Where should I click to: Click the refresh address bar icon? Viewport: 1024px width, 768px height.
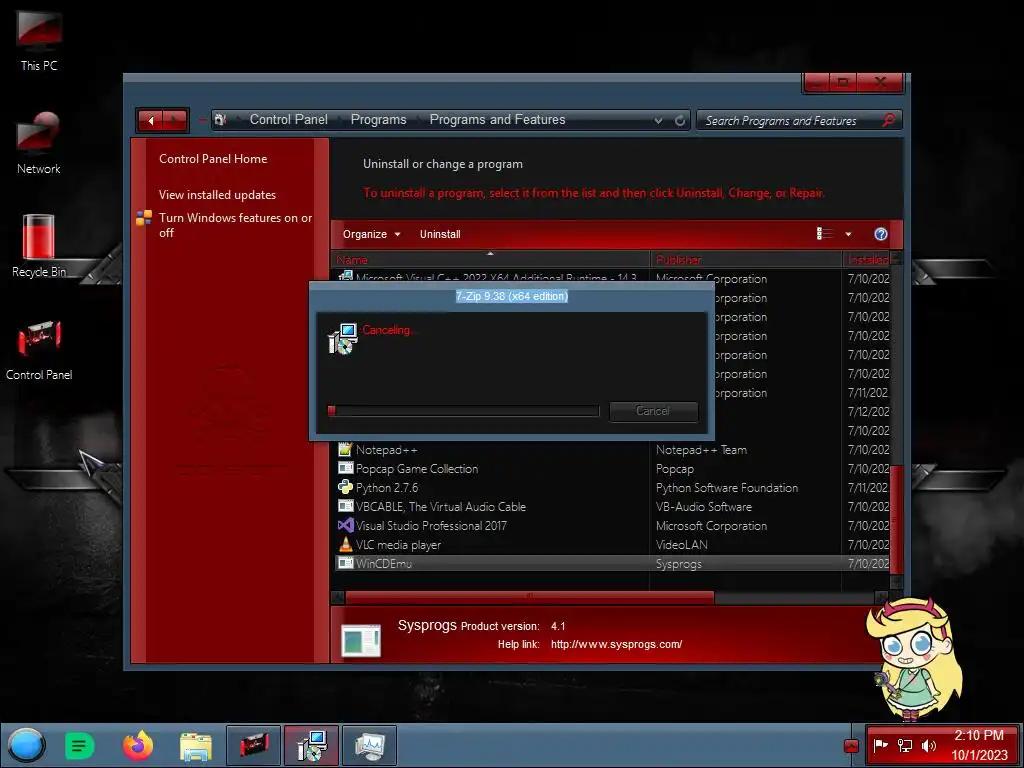point(680,120)
